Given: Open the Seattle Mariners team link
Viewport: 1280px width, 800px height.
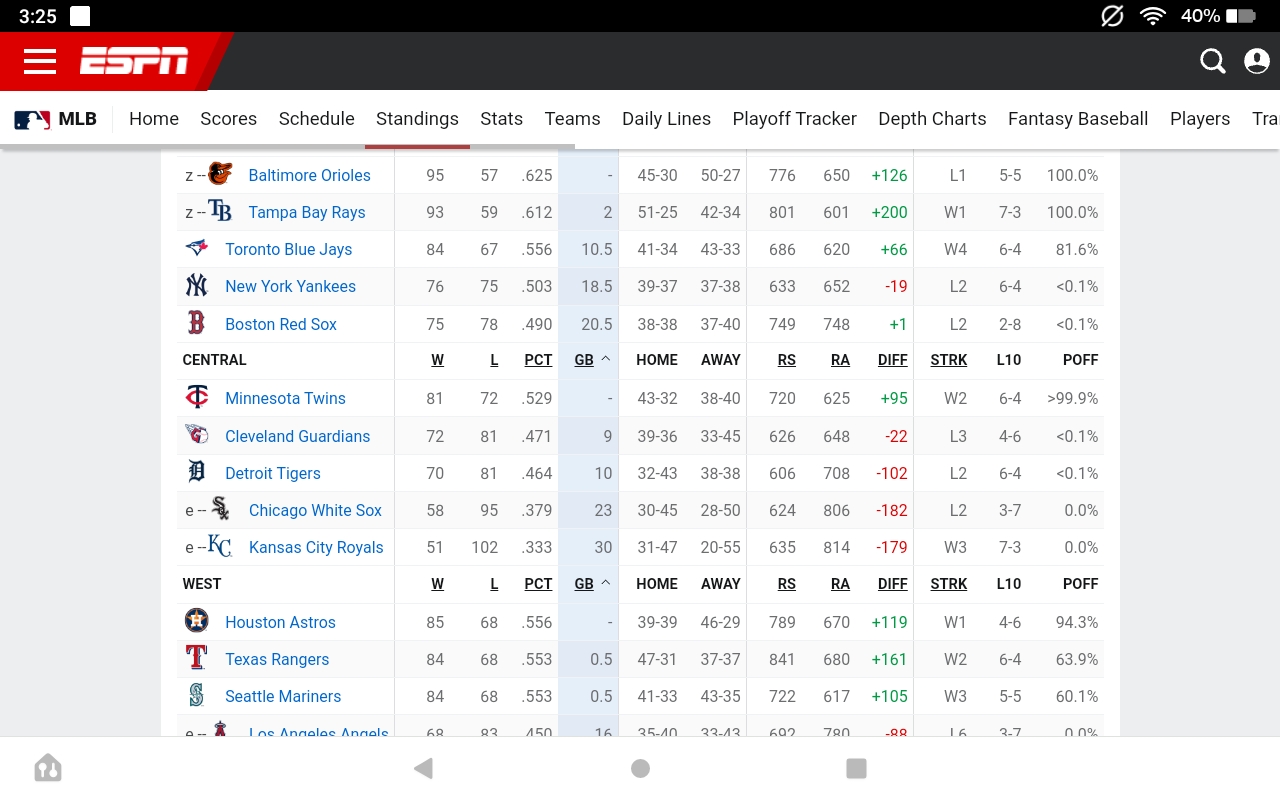Looking at the screenshot, I should point(283,696).
